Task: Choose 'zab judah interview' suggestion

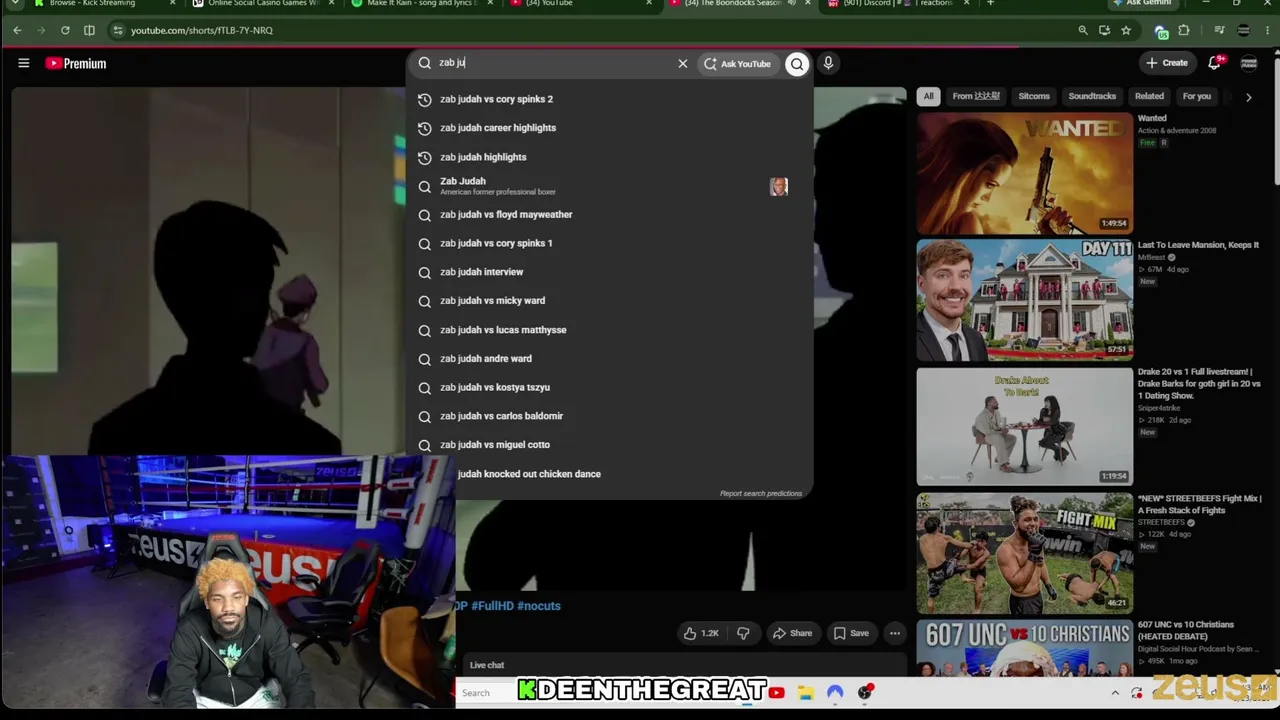Action: [609, 272]
